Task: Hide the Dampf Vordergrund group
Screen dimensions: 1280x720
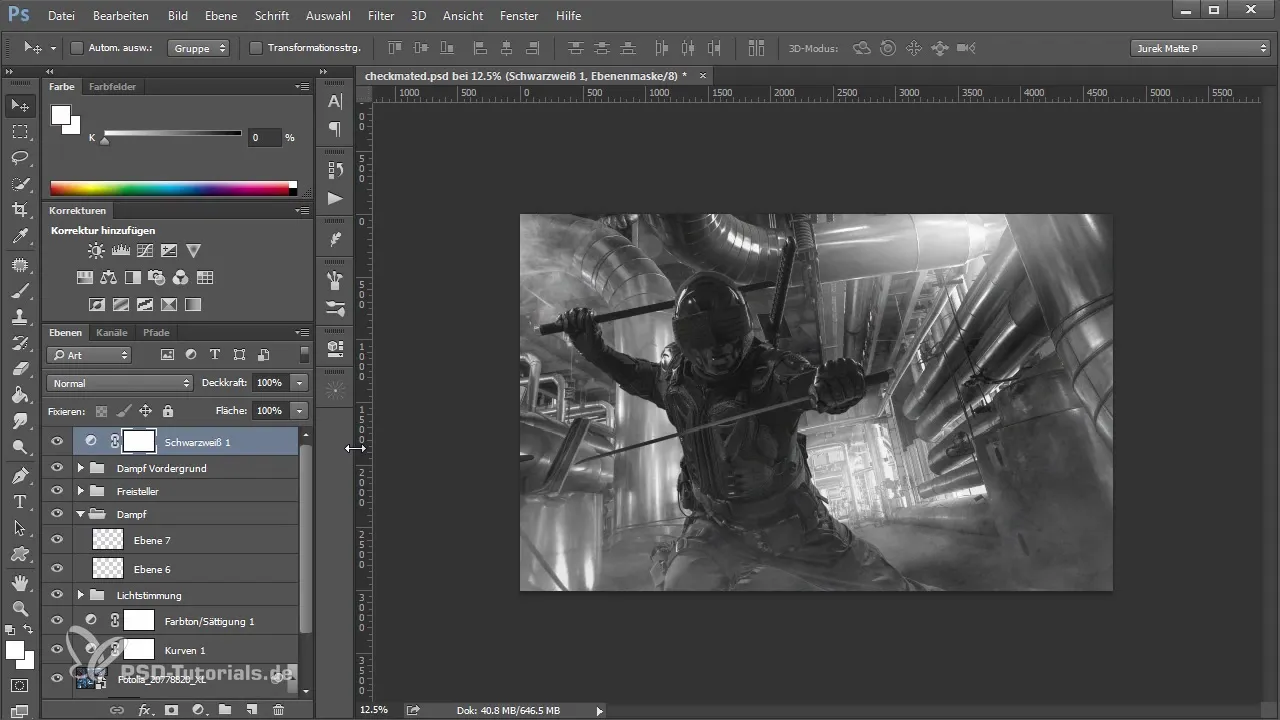Action: click(57, 468)
